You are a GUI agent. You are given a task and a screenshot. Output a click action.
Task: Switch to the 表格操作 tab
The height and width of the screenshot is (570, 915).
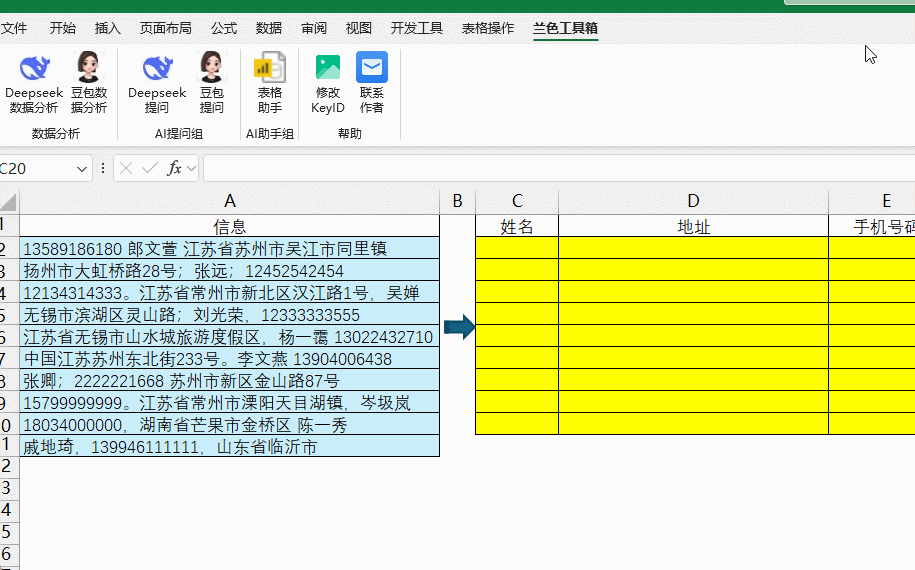point(488,28)
